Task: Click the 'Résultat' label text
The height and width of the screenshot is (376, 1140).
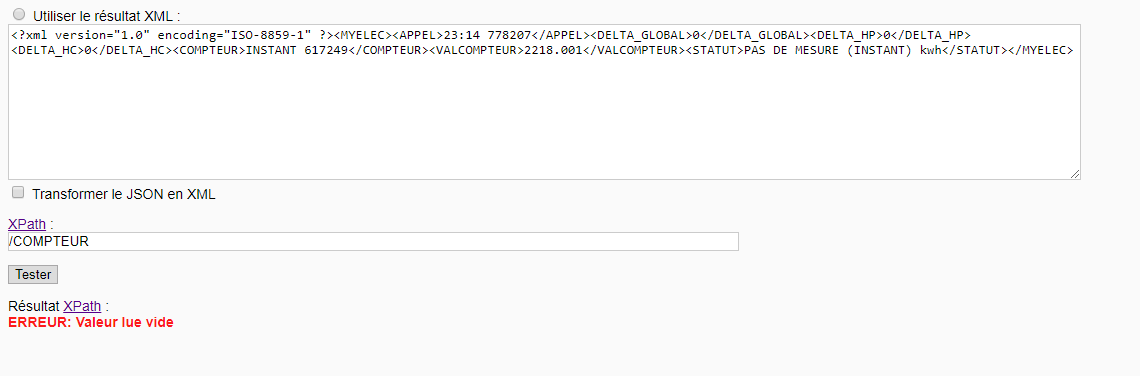Action: click(x=34, y=306)
